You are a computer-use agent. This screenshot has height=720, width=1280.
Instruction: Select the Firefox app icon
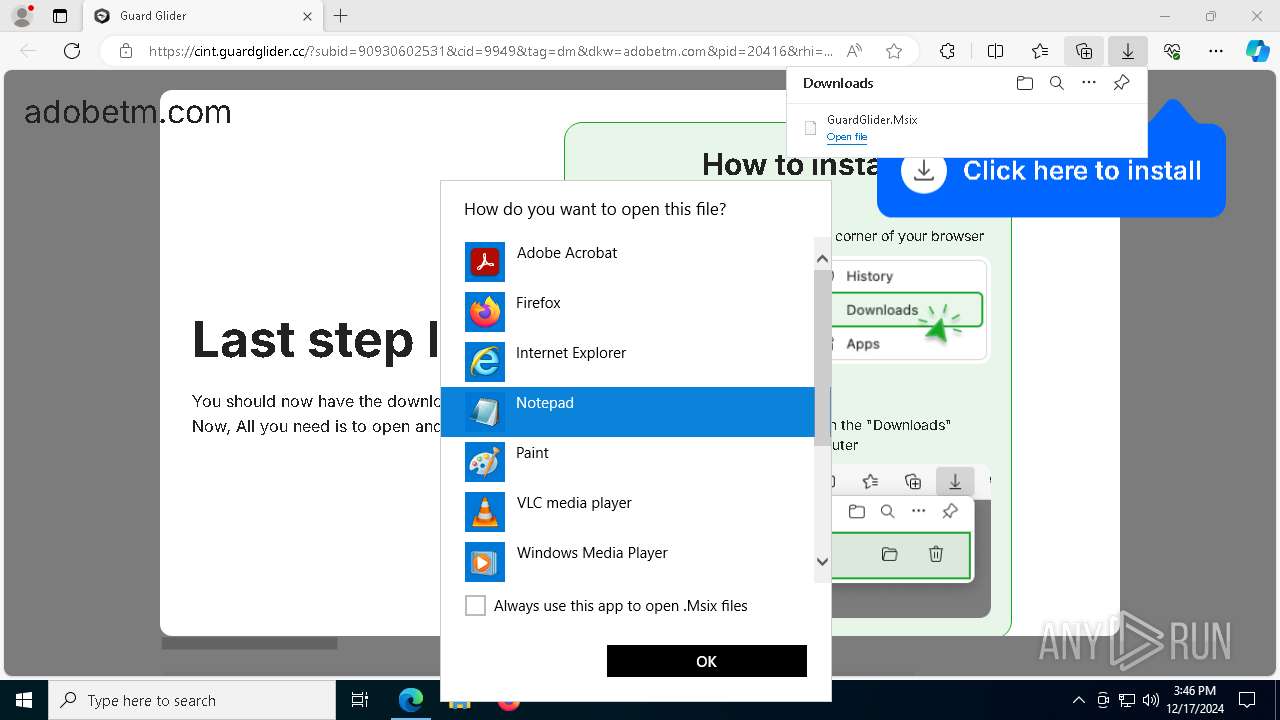485,312
